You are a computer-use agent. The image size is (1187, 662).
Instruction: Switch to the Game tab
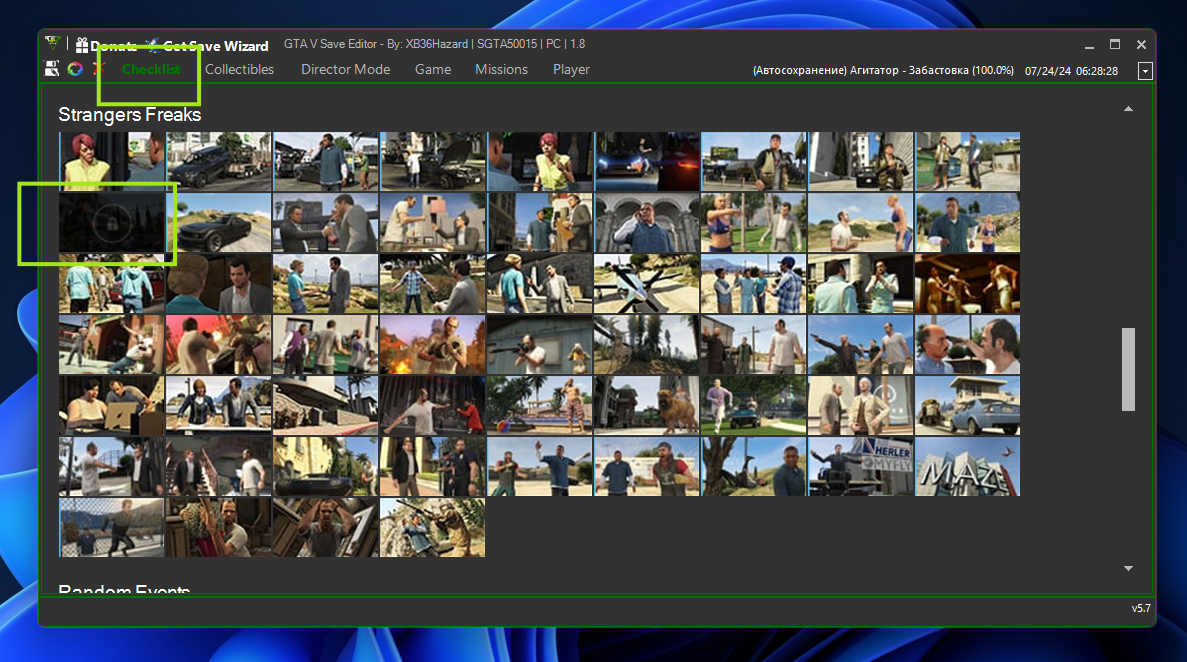[x=433, y=69]
